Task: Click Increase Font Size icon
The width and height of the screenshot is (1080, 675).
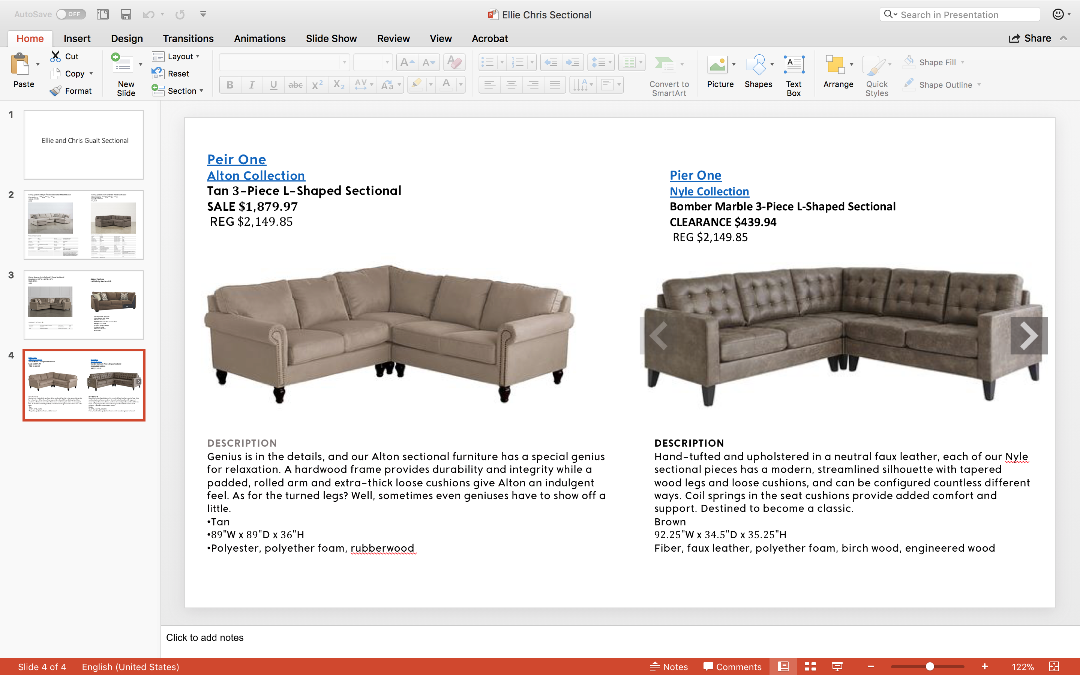Action: click(408, 62)
